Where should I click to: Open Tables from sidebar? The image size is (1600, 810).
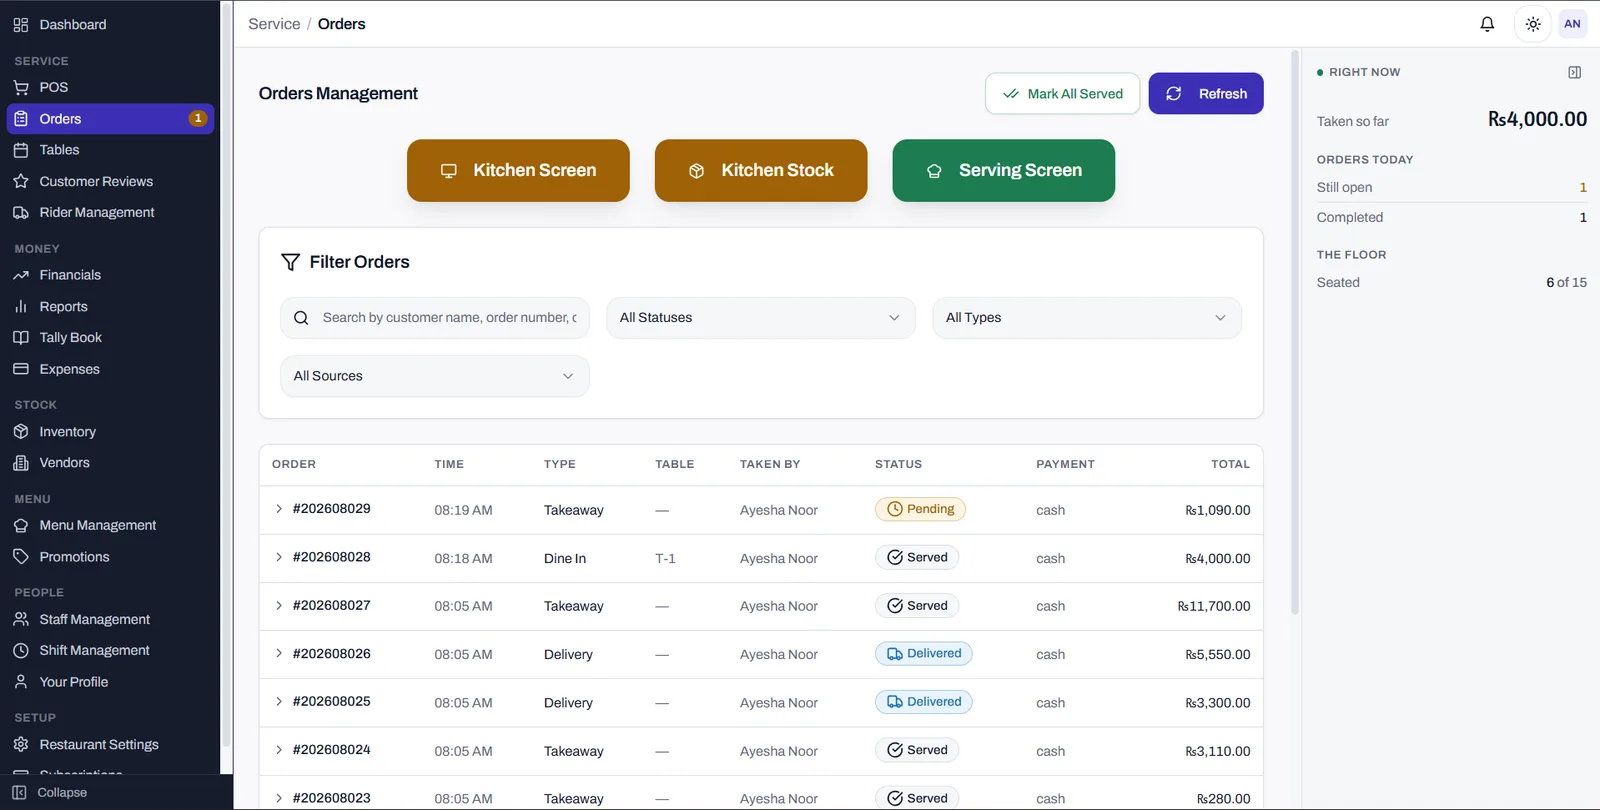pos(110,150)
